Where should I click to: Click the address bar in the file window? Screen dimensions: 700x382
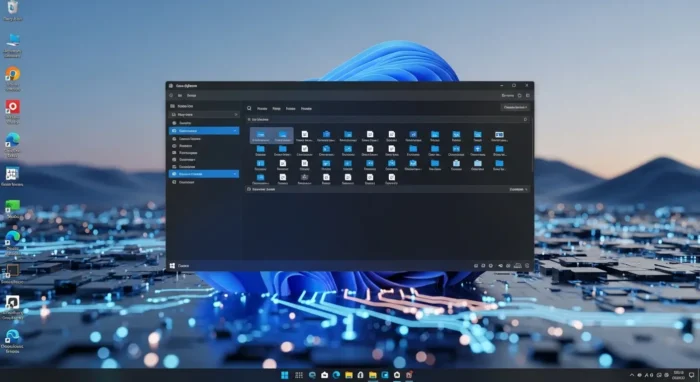click(388, 120)
